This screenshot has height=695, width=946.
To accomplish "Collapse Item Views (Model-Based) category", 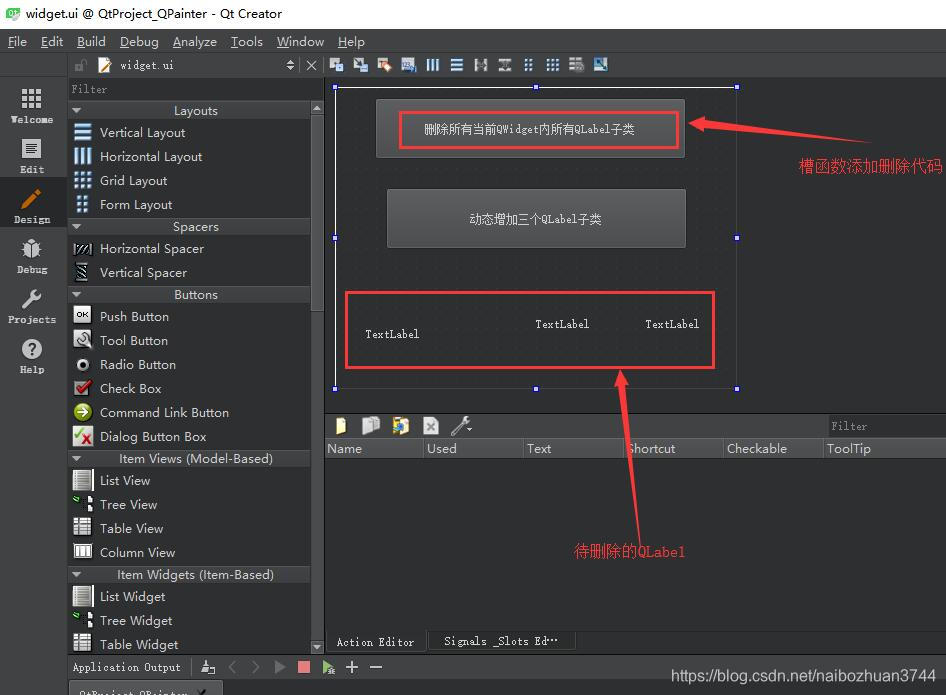I will click(x=77, y=459).
